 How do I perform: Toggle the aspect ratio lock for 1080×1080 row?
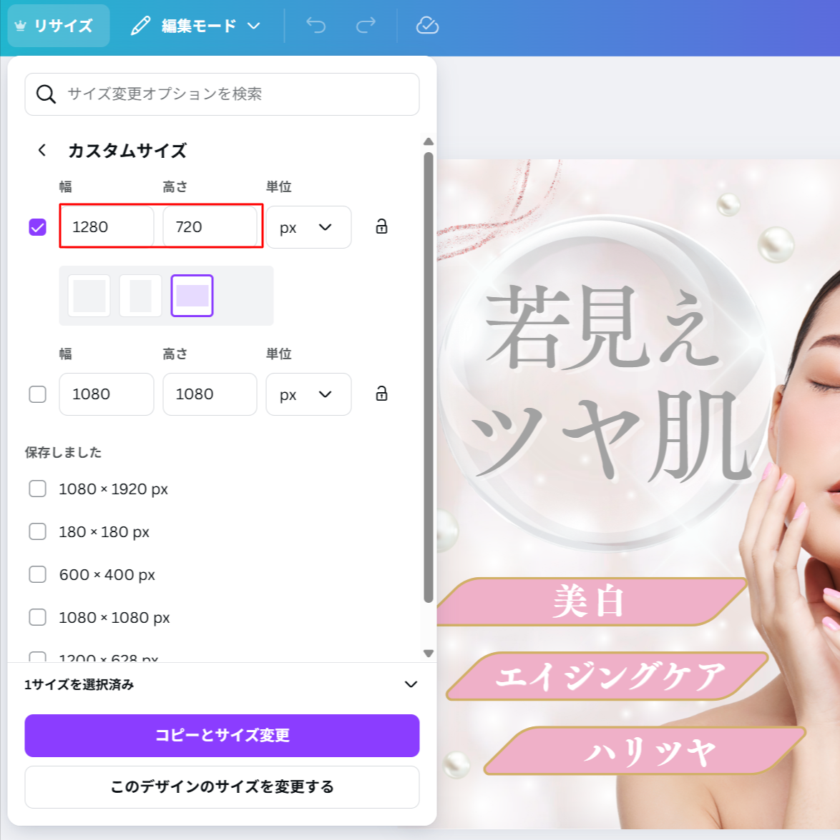381,394
